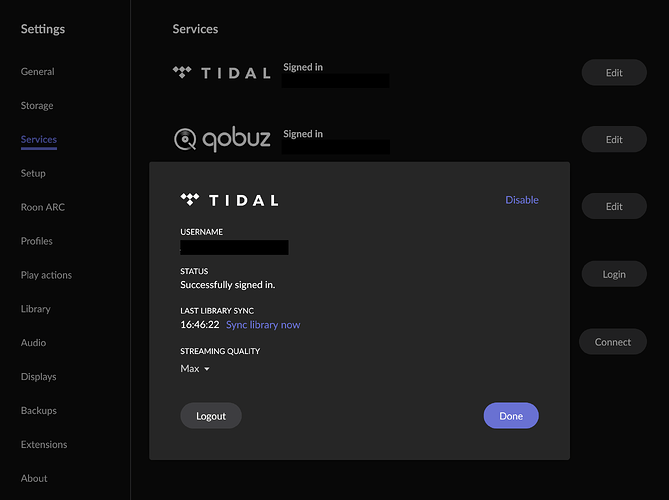Click the Connect button
Image resolution: width=669 pixels, height=500 pixels.
pyautogui.click(x=612, y=342)
